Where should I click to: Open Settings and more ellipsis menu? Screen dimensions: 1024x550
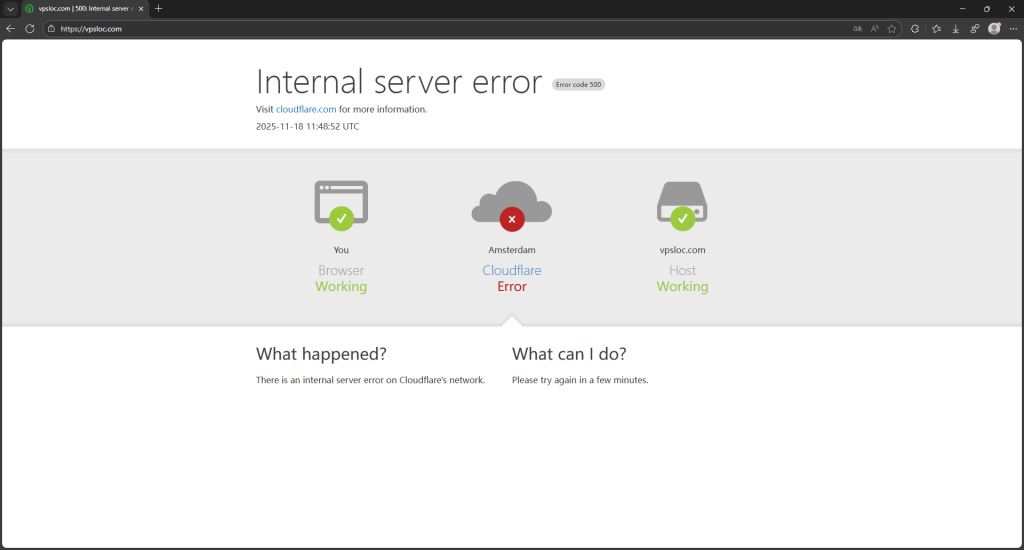click(1013, 29)
